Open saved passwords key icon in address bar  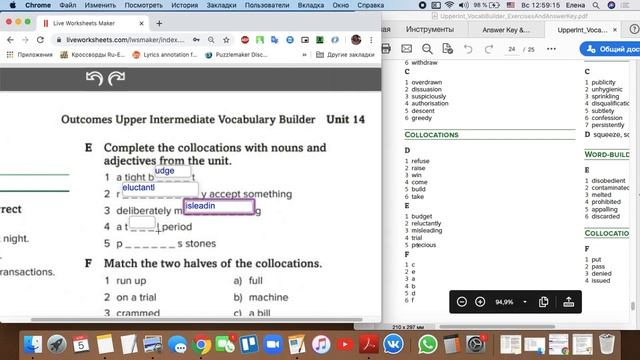click(196, 40)
